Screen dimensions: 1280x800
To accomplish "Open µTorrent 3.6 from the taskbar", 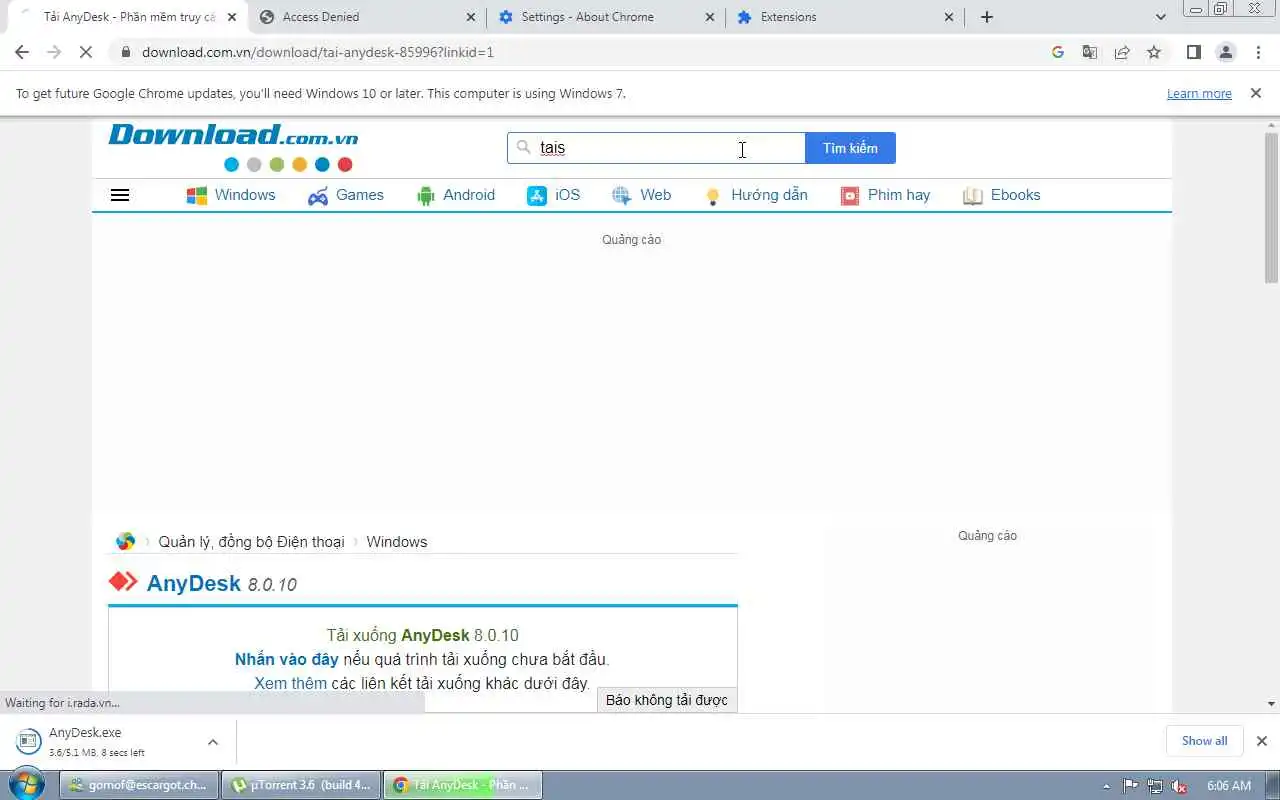I will point(301,785).
